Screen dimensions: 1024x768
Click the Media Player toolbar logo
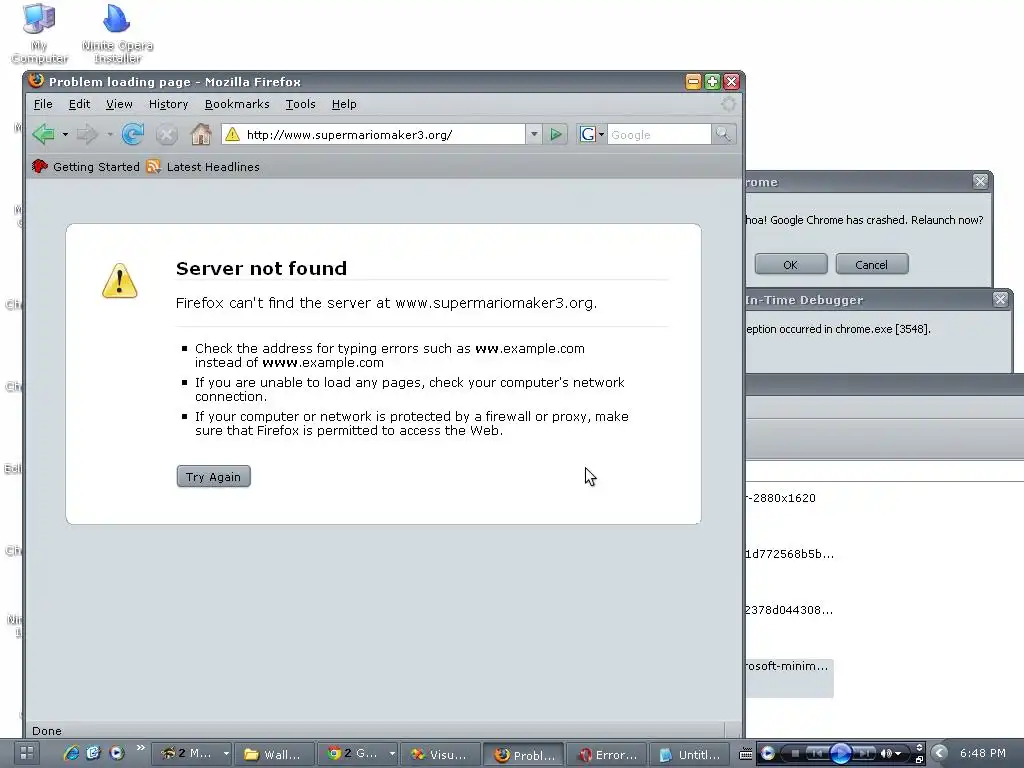pos(768,754)
